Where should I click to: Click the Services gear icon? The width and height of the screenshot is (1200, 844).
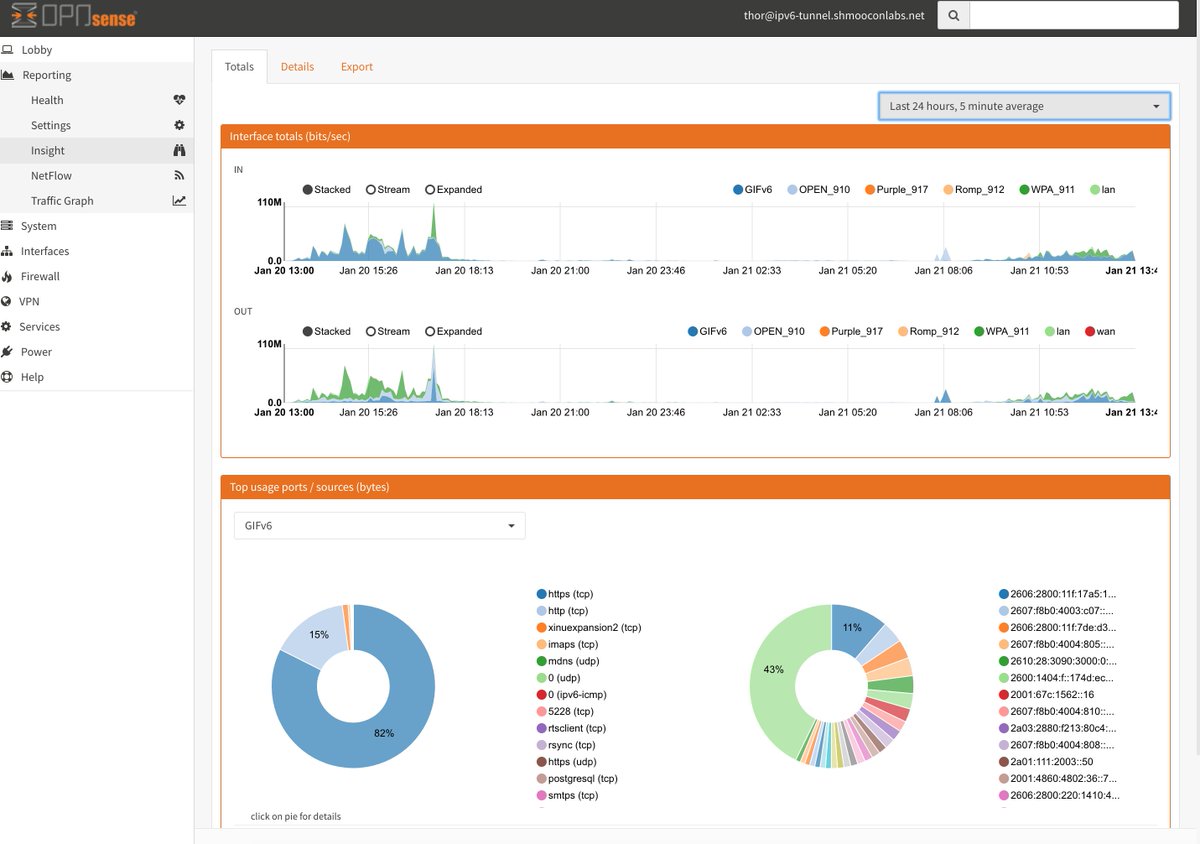[x=7, y=326]
